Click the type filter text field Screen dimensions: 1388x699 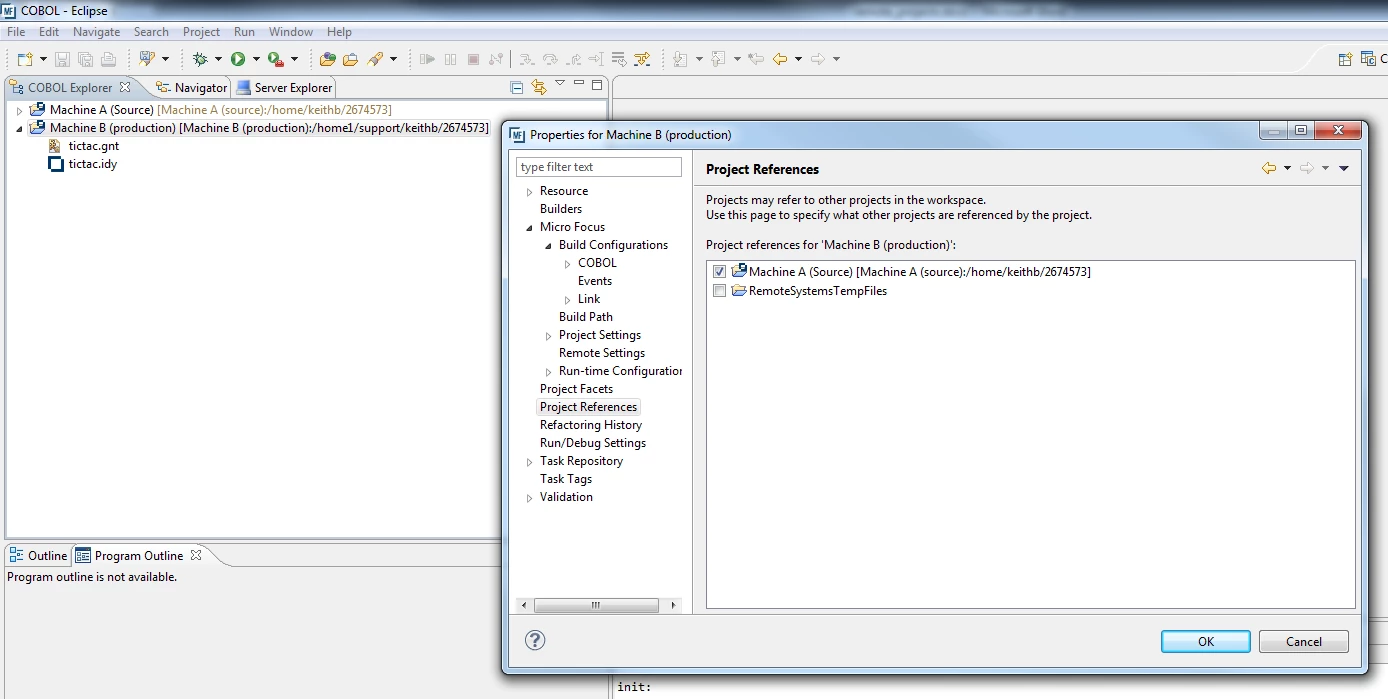click(599, 167)
